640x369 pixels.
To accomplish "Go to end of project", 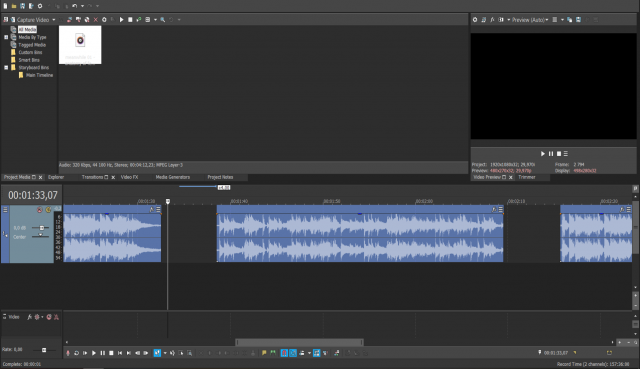I will 129,353.
